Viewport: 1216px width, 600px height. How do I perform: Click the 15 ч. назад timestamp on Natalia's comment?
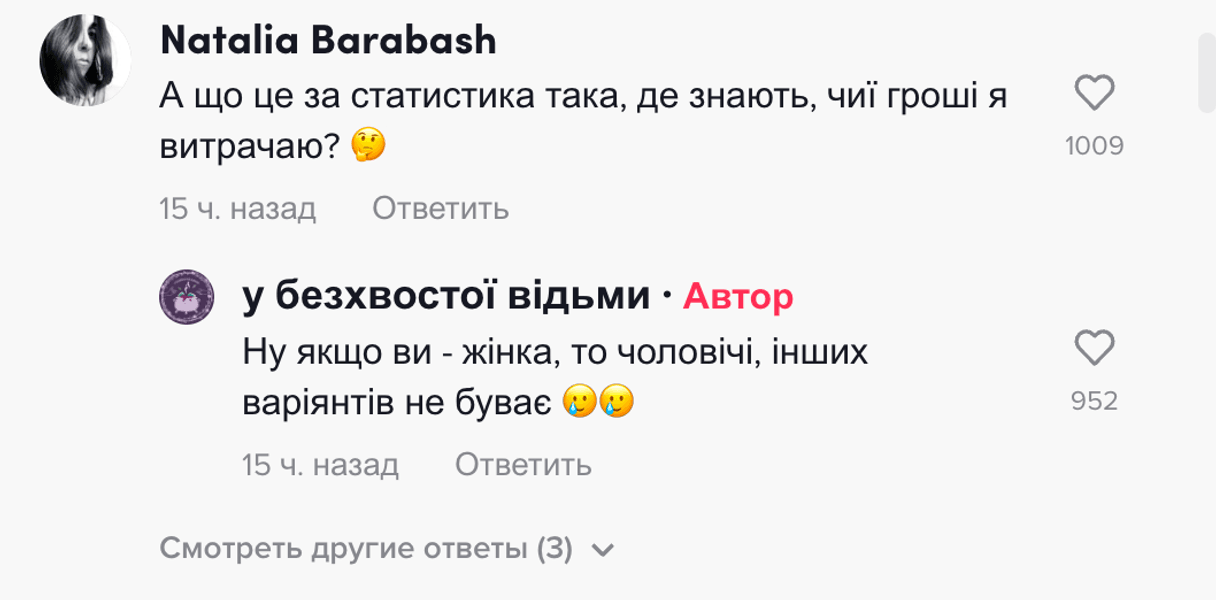[237, 209]
